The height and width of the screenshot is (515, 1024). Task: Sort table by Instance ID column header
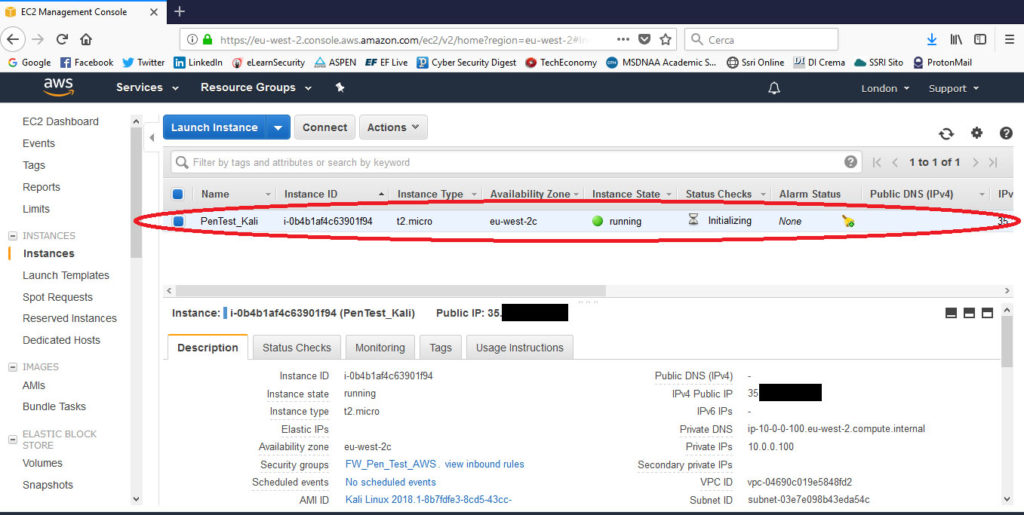point(311,194)
